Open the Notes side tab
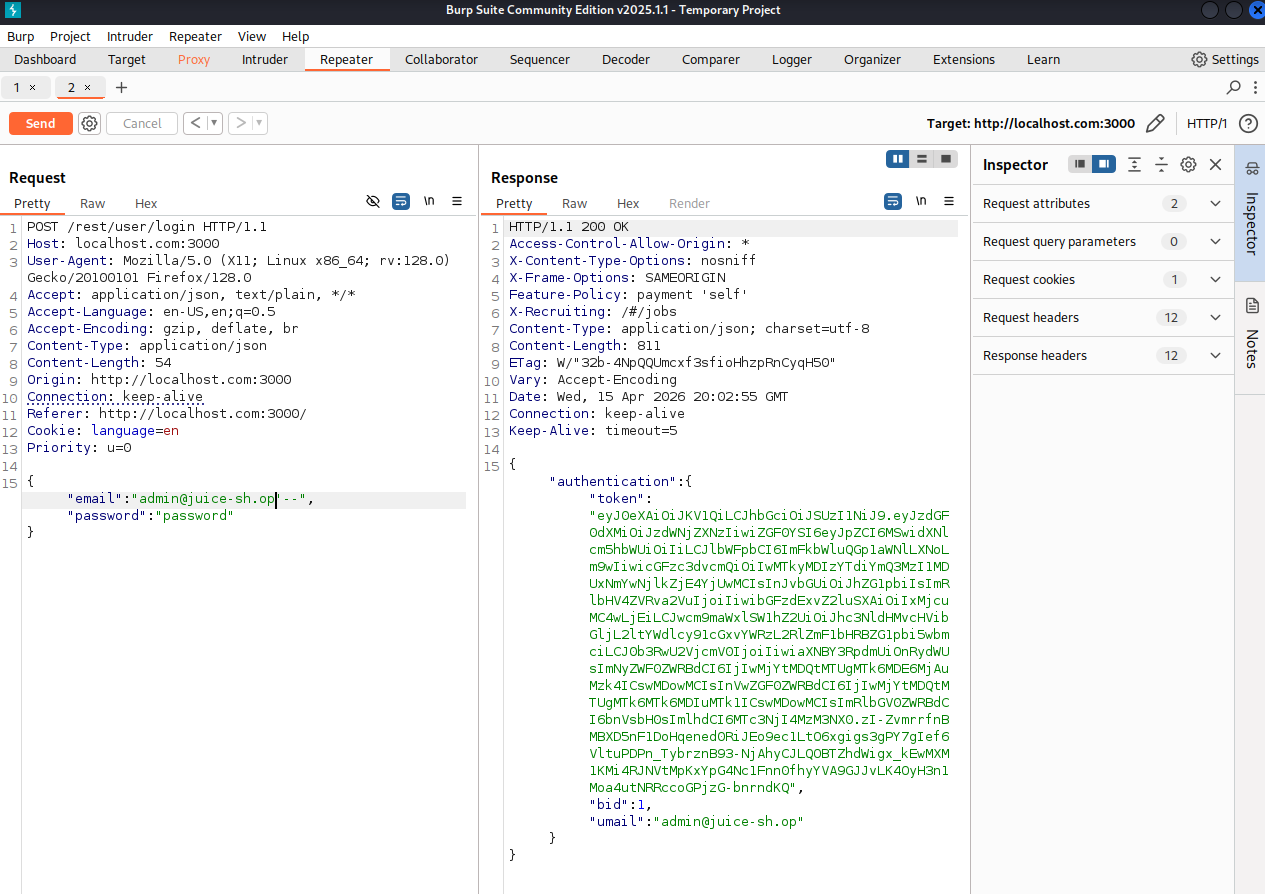The width and height of the screenshot is (1265, 894). click(x=1251, y=336)
